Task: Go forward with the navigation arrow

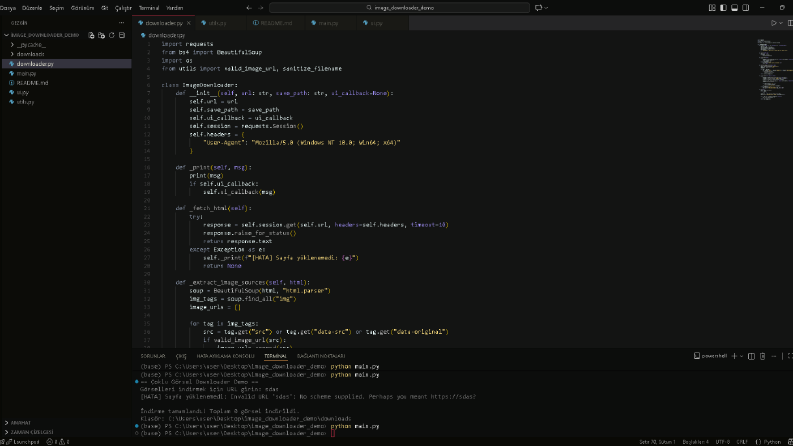Action: point(261,8)
